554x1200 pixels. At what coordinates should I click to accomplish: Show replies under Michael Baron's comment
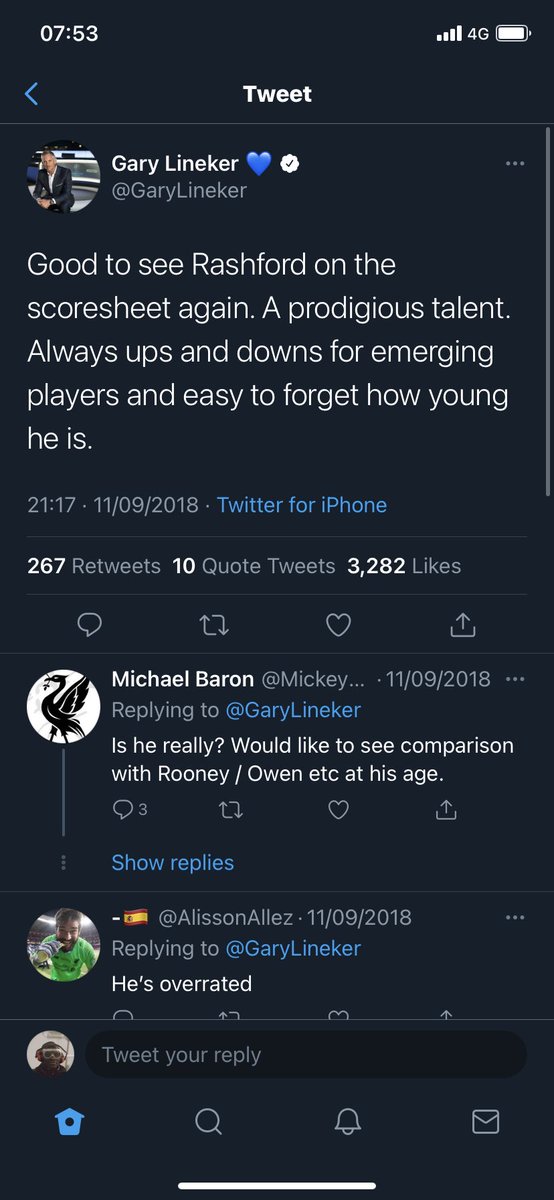172,862
